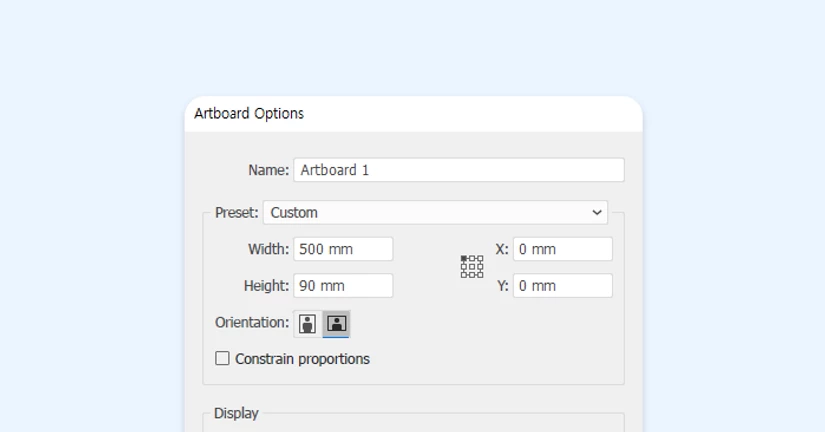Image resolution: width=825 pixels, height=432 pixels.
Task: Set reference point to top-center square
Action: pos(472,258)
